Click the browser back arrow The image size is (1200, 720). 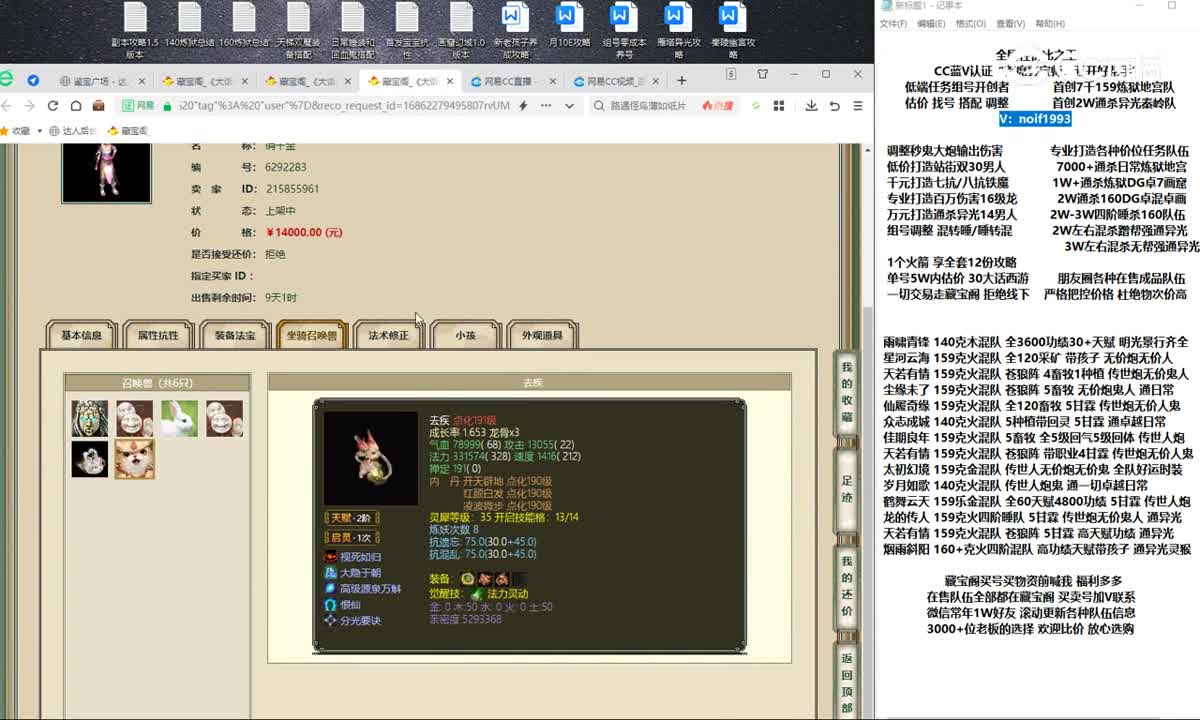(x=7, y=106)
